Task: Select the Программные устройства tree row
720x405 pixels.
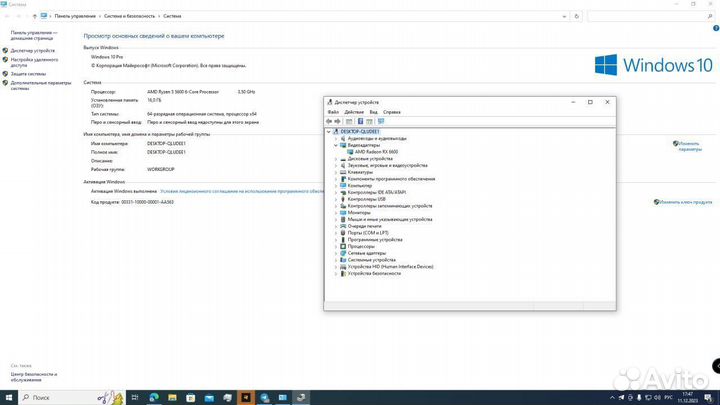Action: (x=375, y=240)
